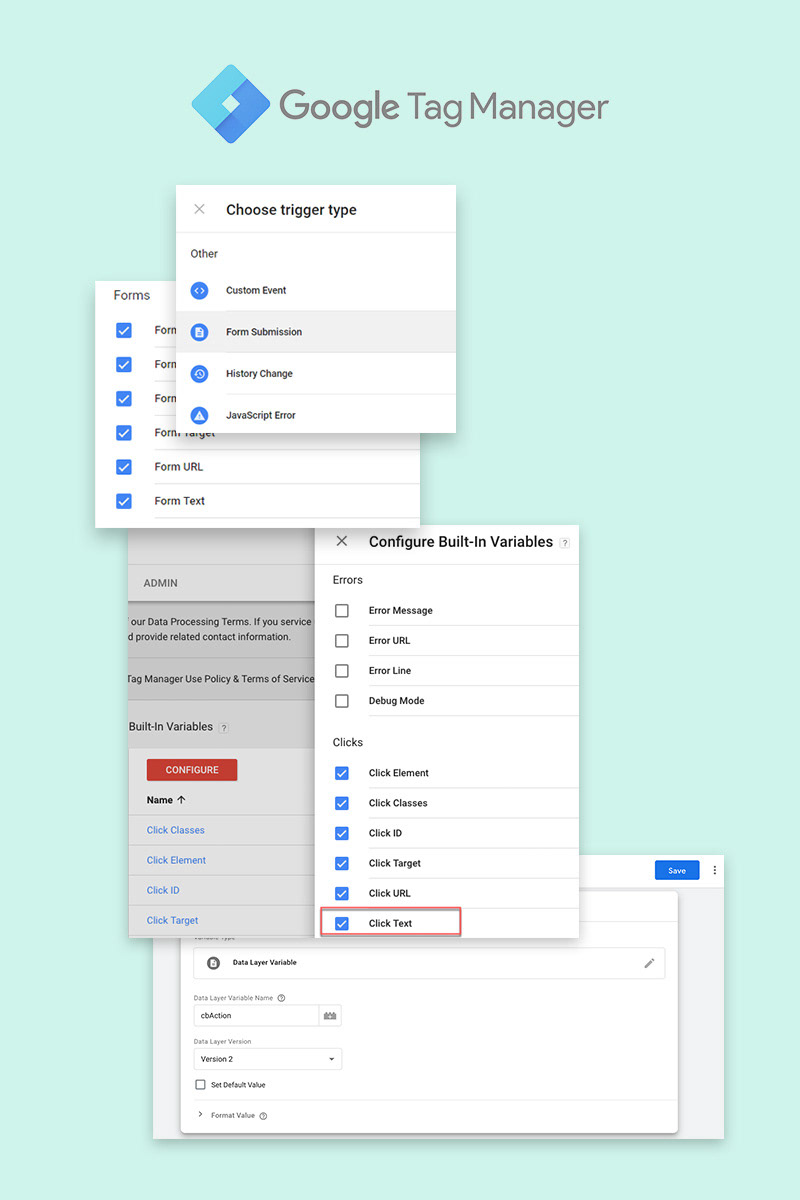Open the three-dot more options menu

click(715, 871)
